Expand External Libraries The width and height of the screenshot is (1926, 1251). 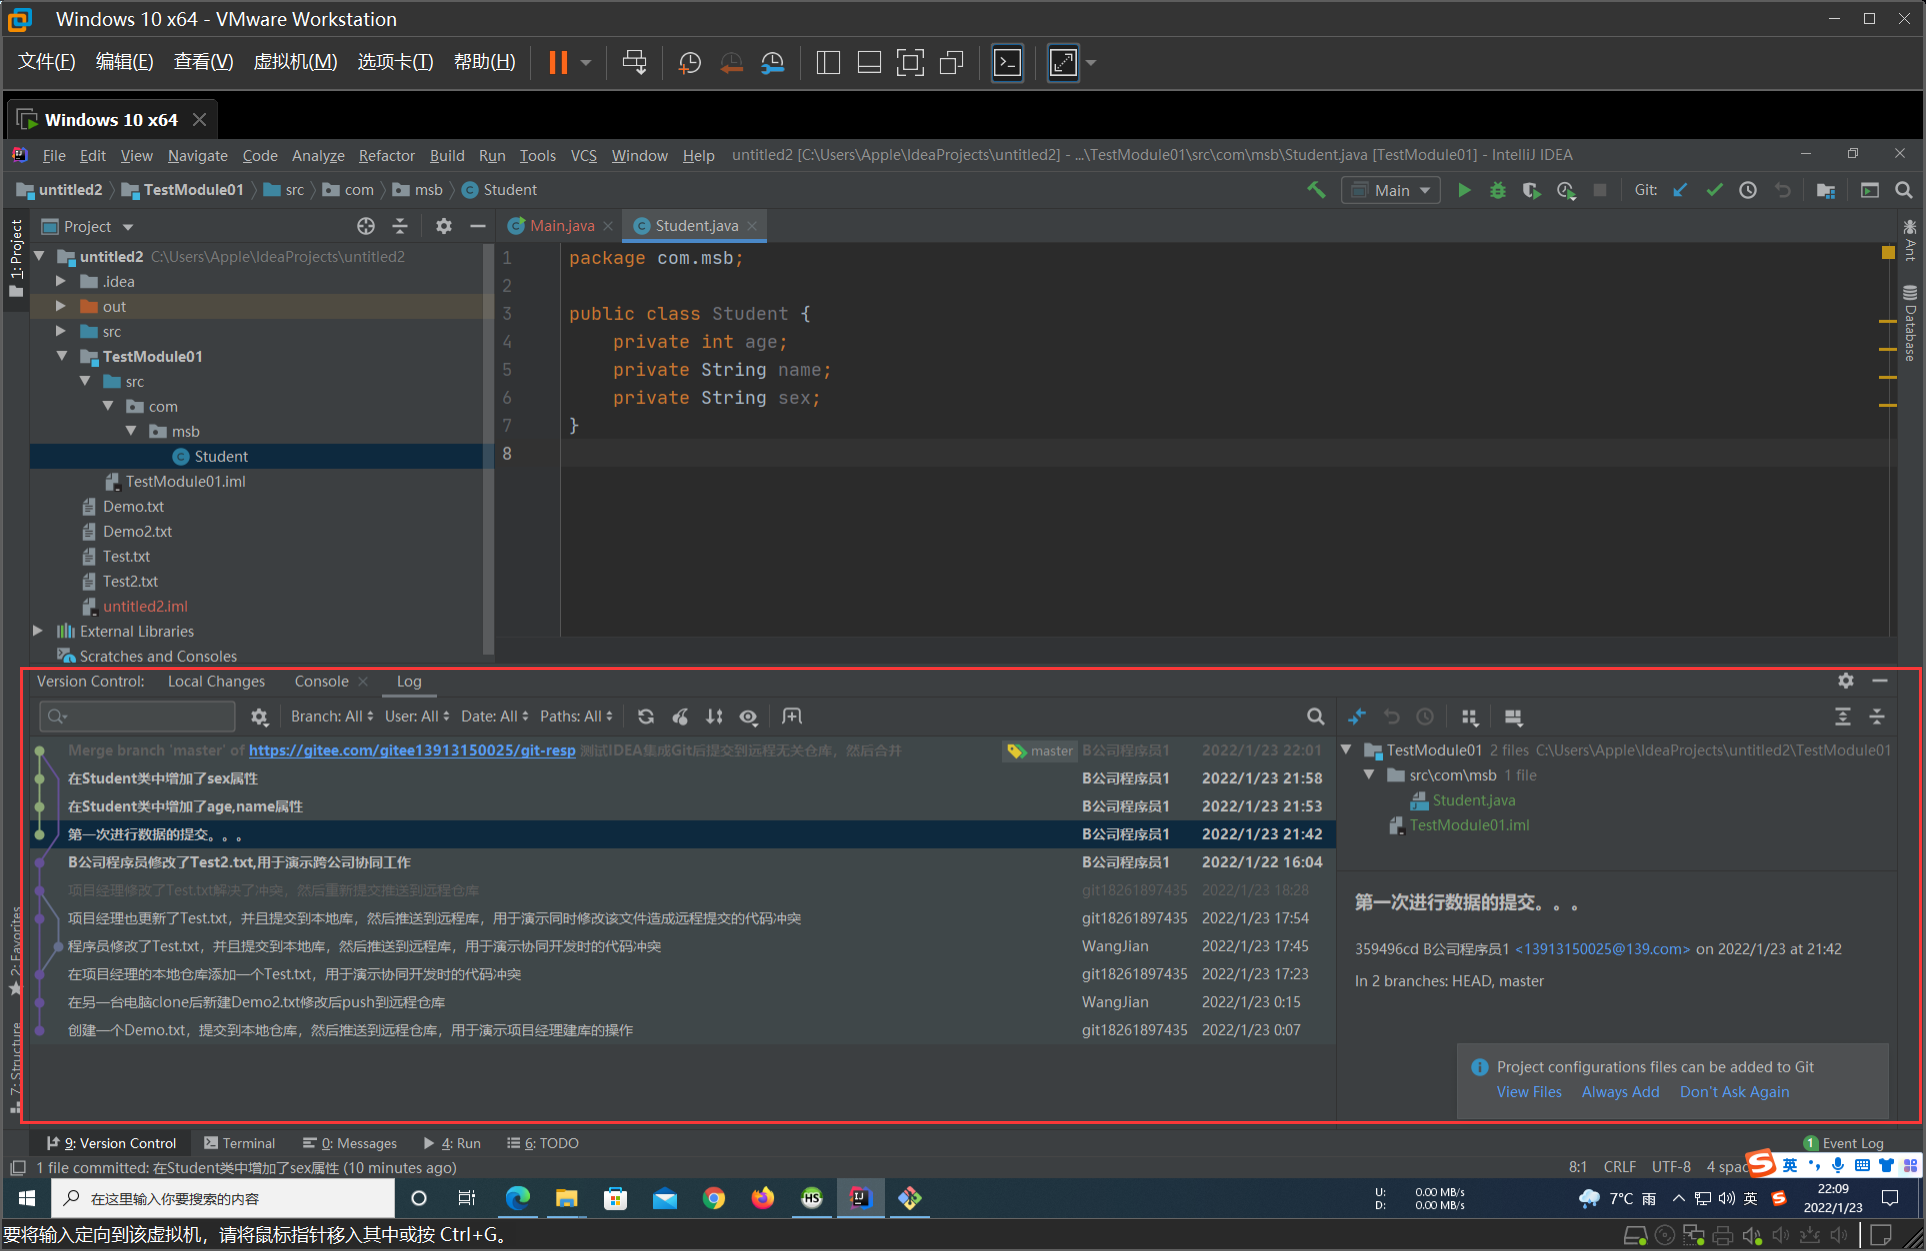[x=37, y=631]
